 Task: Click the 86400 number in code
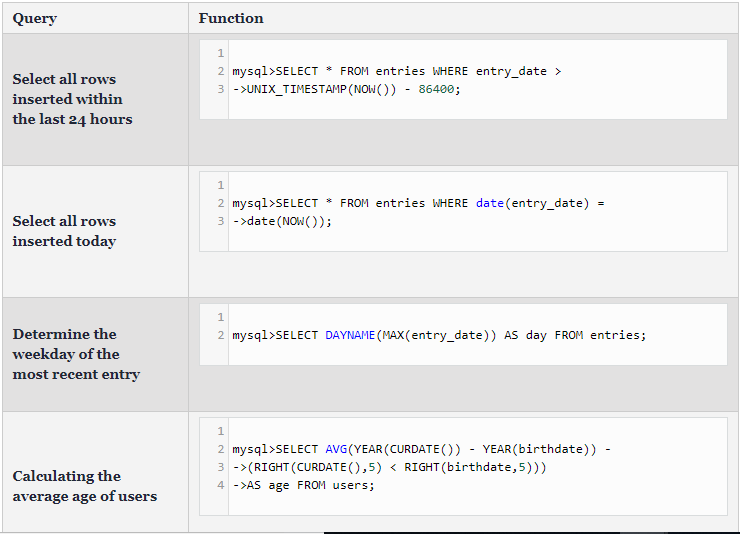(436, 89)
